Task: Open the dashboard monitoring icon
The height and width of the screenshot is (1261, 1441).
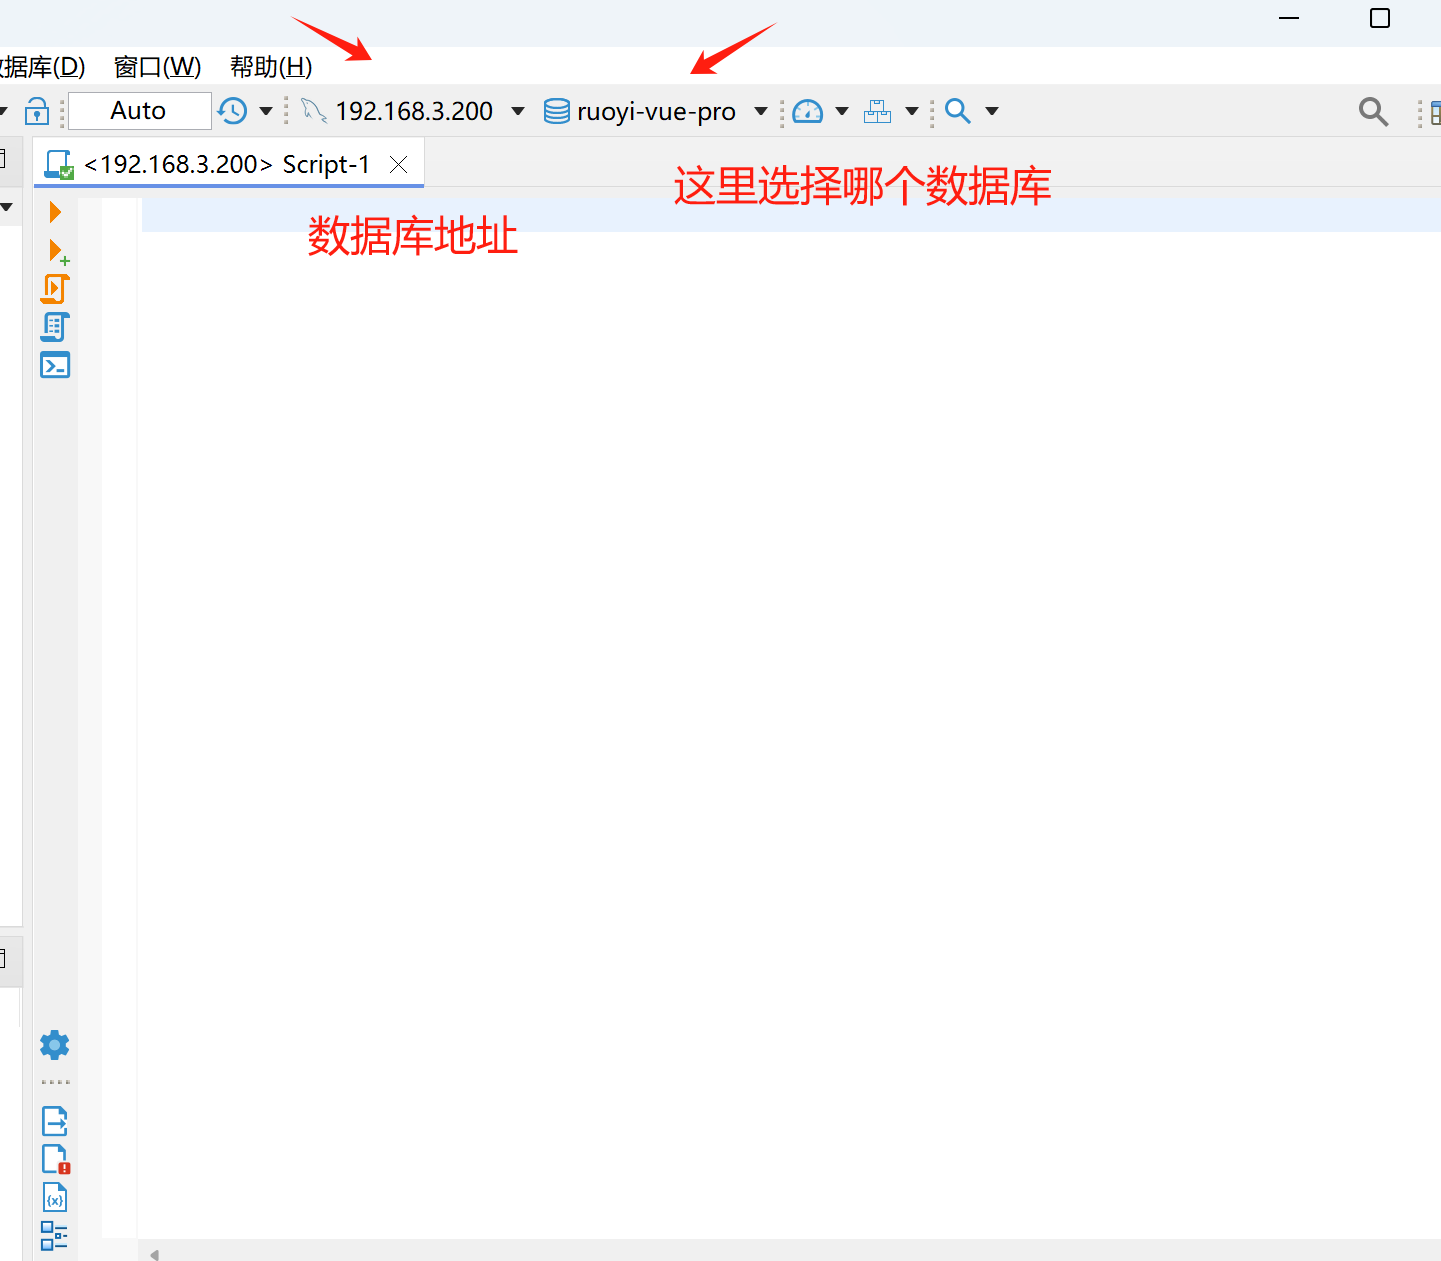Action: (806, 111)
